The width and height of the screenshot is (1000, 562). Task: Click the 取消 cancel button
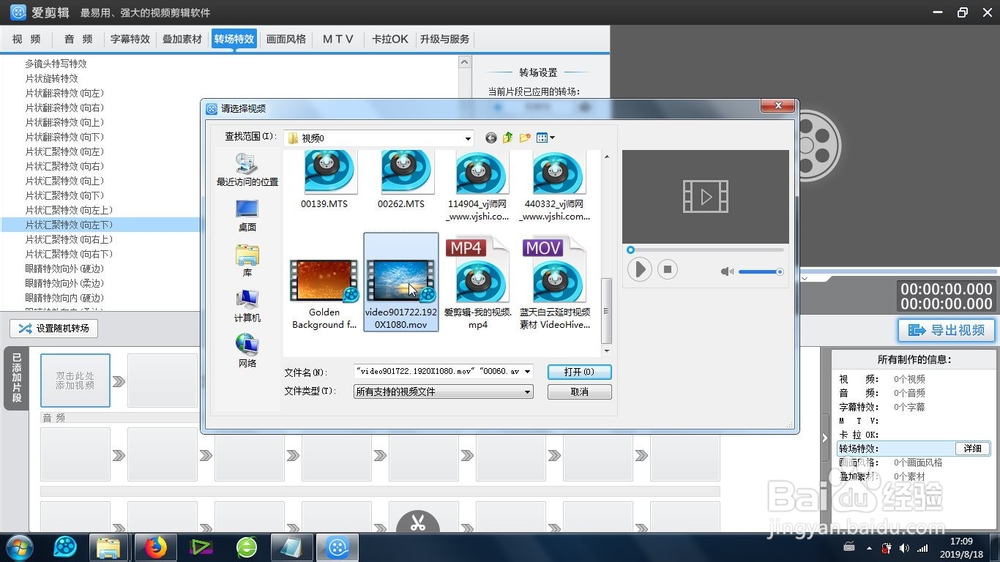[x=579, y=392]
